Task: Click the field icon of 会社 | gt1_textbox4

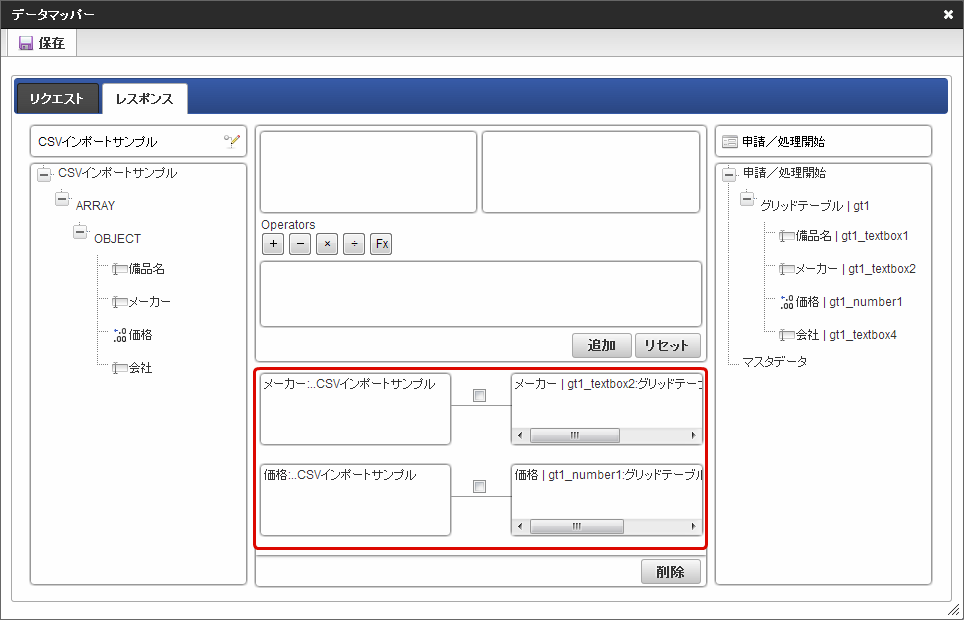Action: click(787, 335)
